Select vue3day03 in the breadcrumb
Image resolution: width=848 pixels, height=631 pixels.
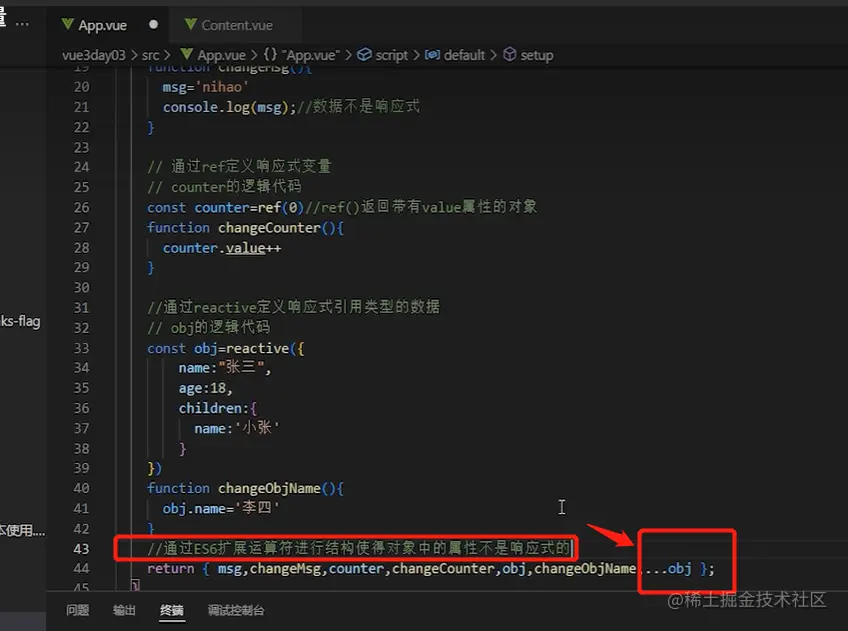tap(94, 55)
